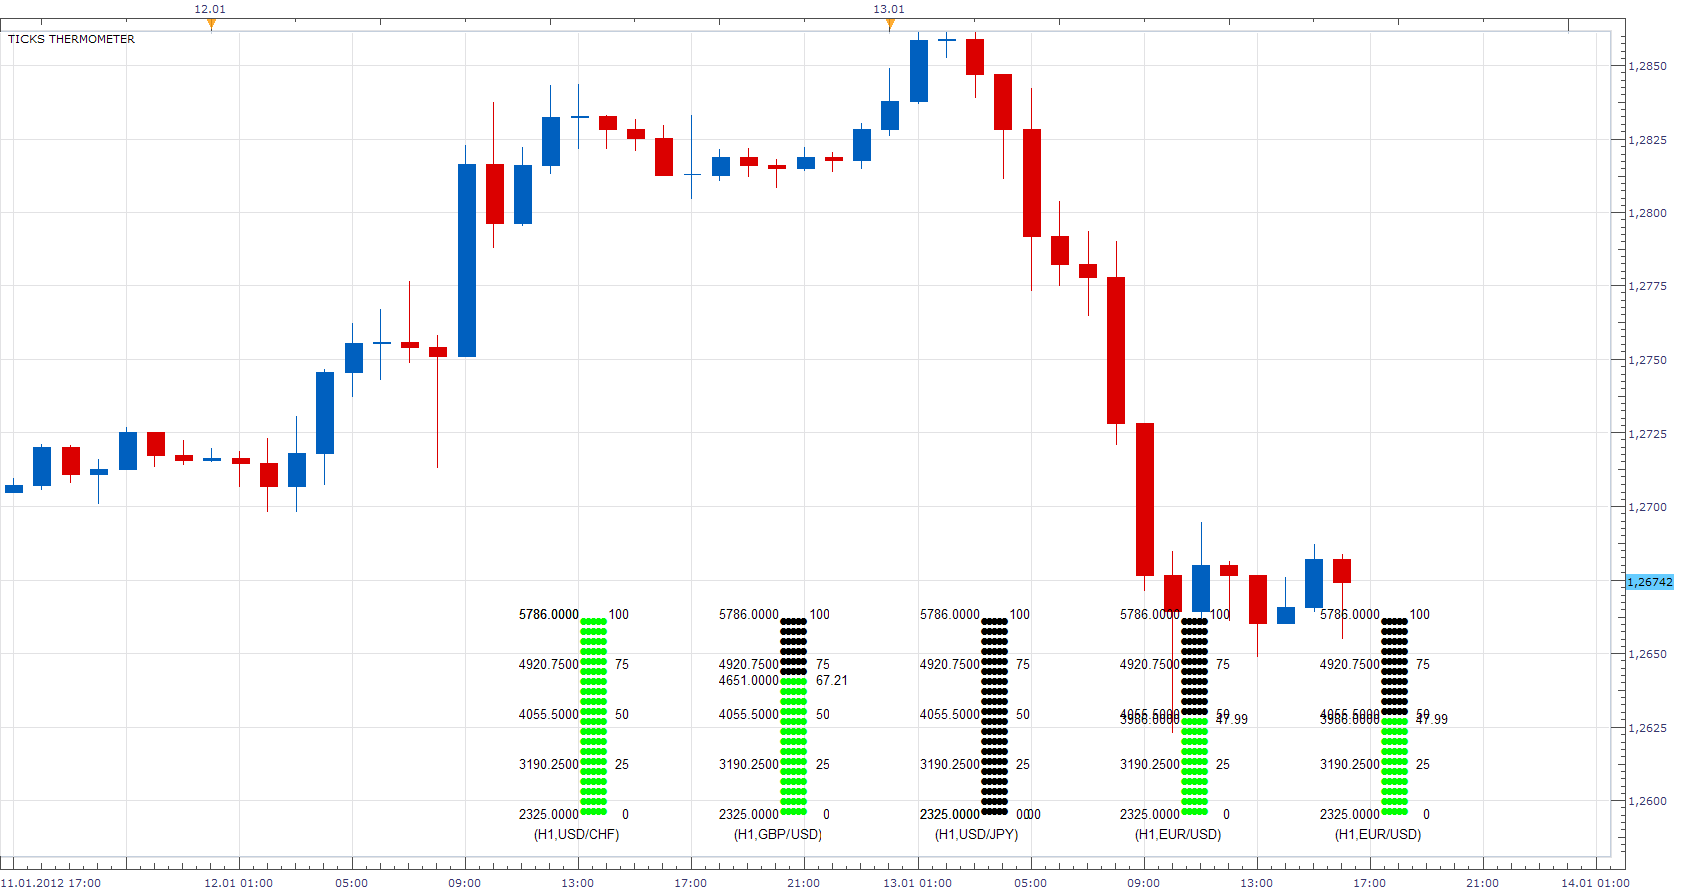Click the 12.01 01:00 time label

239,883
